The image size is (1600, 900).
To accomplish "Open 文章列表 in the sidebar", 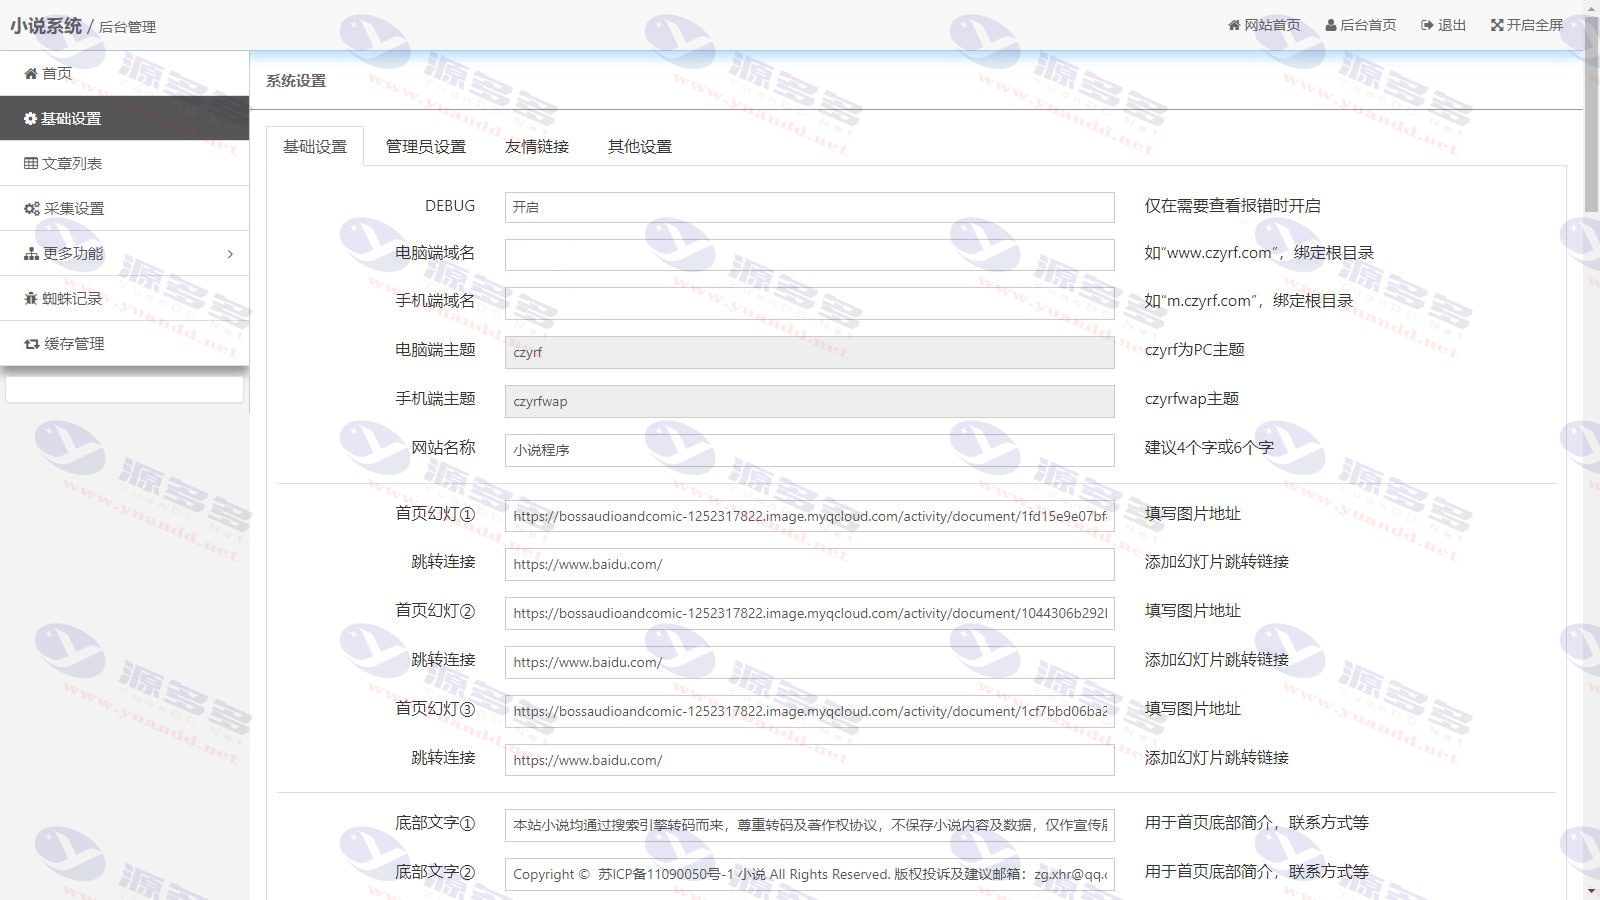I will pyautogui.click(x=124, y=163).
